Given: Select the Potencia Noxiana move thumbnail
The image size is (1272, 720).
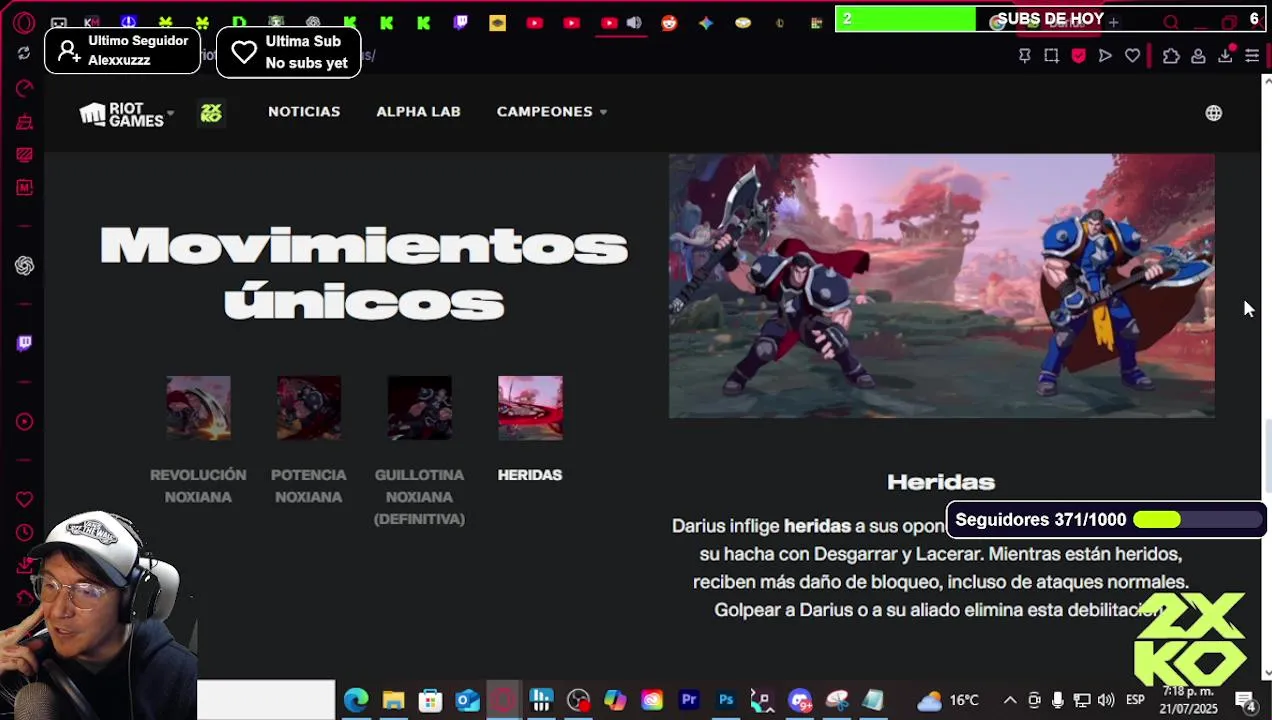Looking at the screenshot, I should (x=309, y=408).
